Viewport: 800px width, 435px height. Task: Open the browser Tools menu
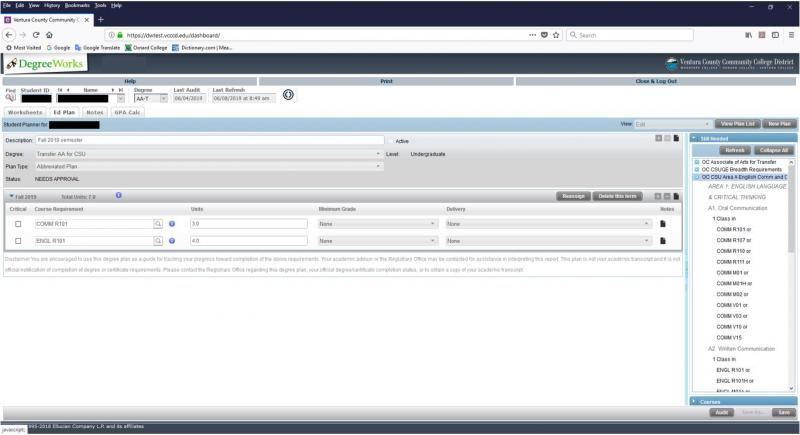[x=101, y=5]
